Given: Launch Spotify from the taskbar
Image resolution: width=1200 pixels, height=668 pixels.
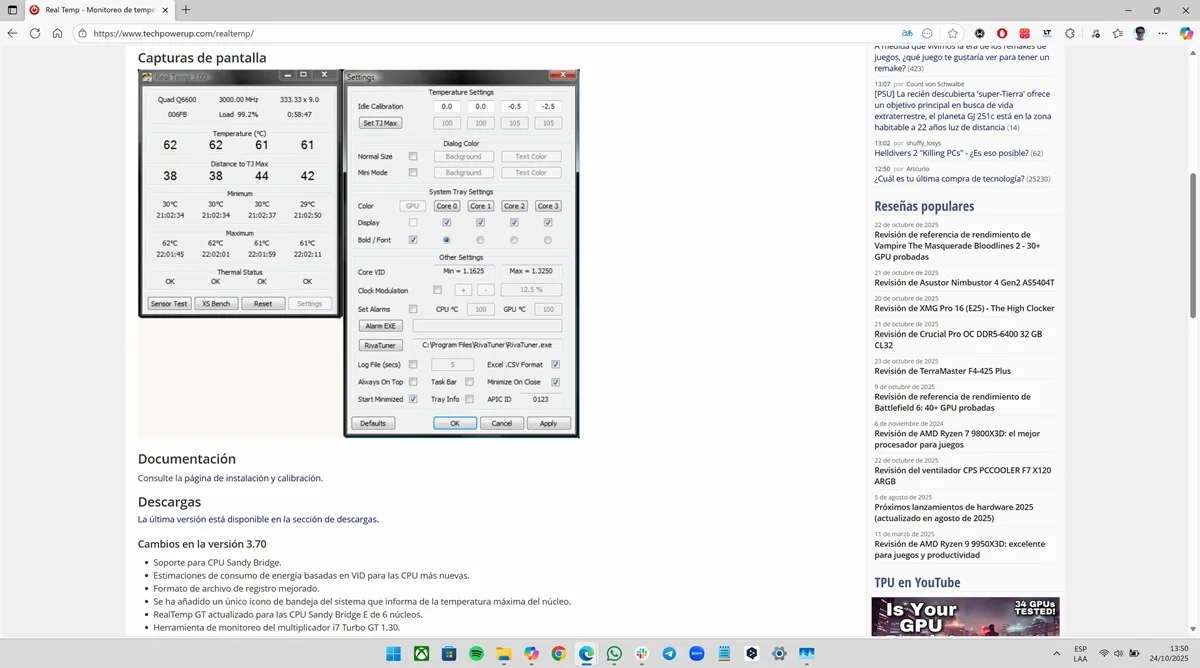Looking at the screenshot, I should point(477,653).
